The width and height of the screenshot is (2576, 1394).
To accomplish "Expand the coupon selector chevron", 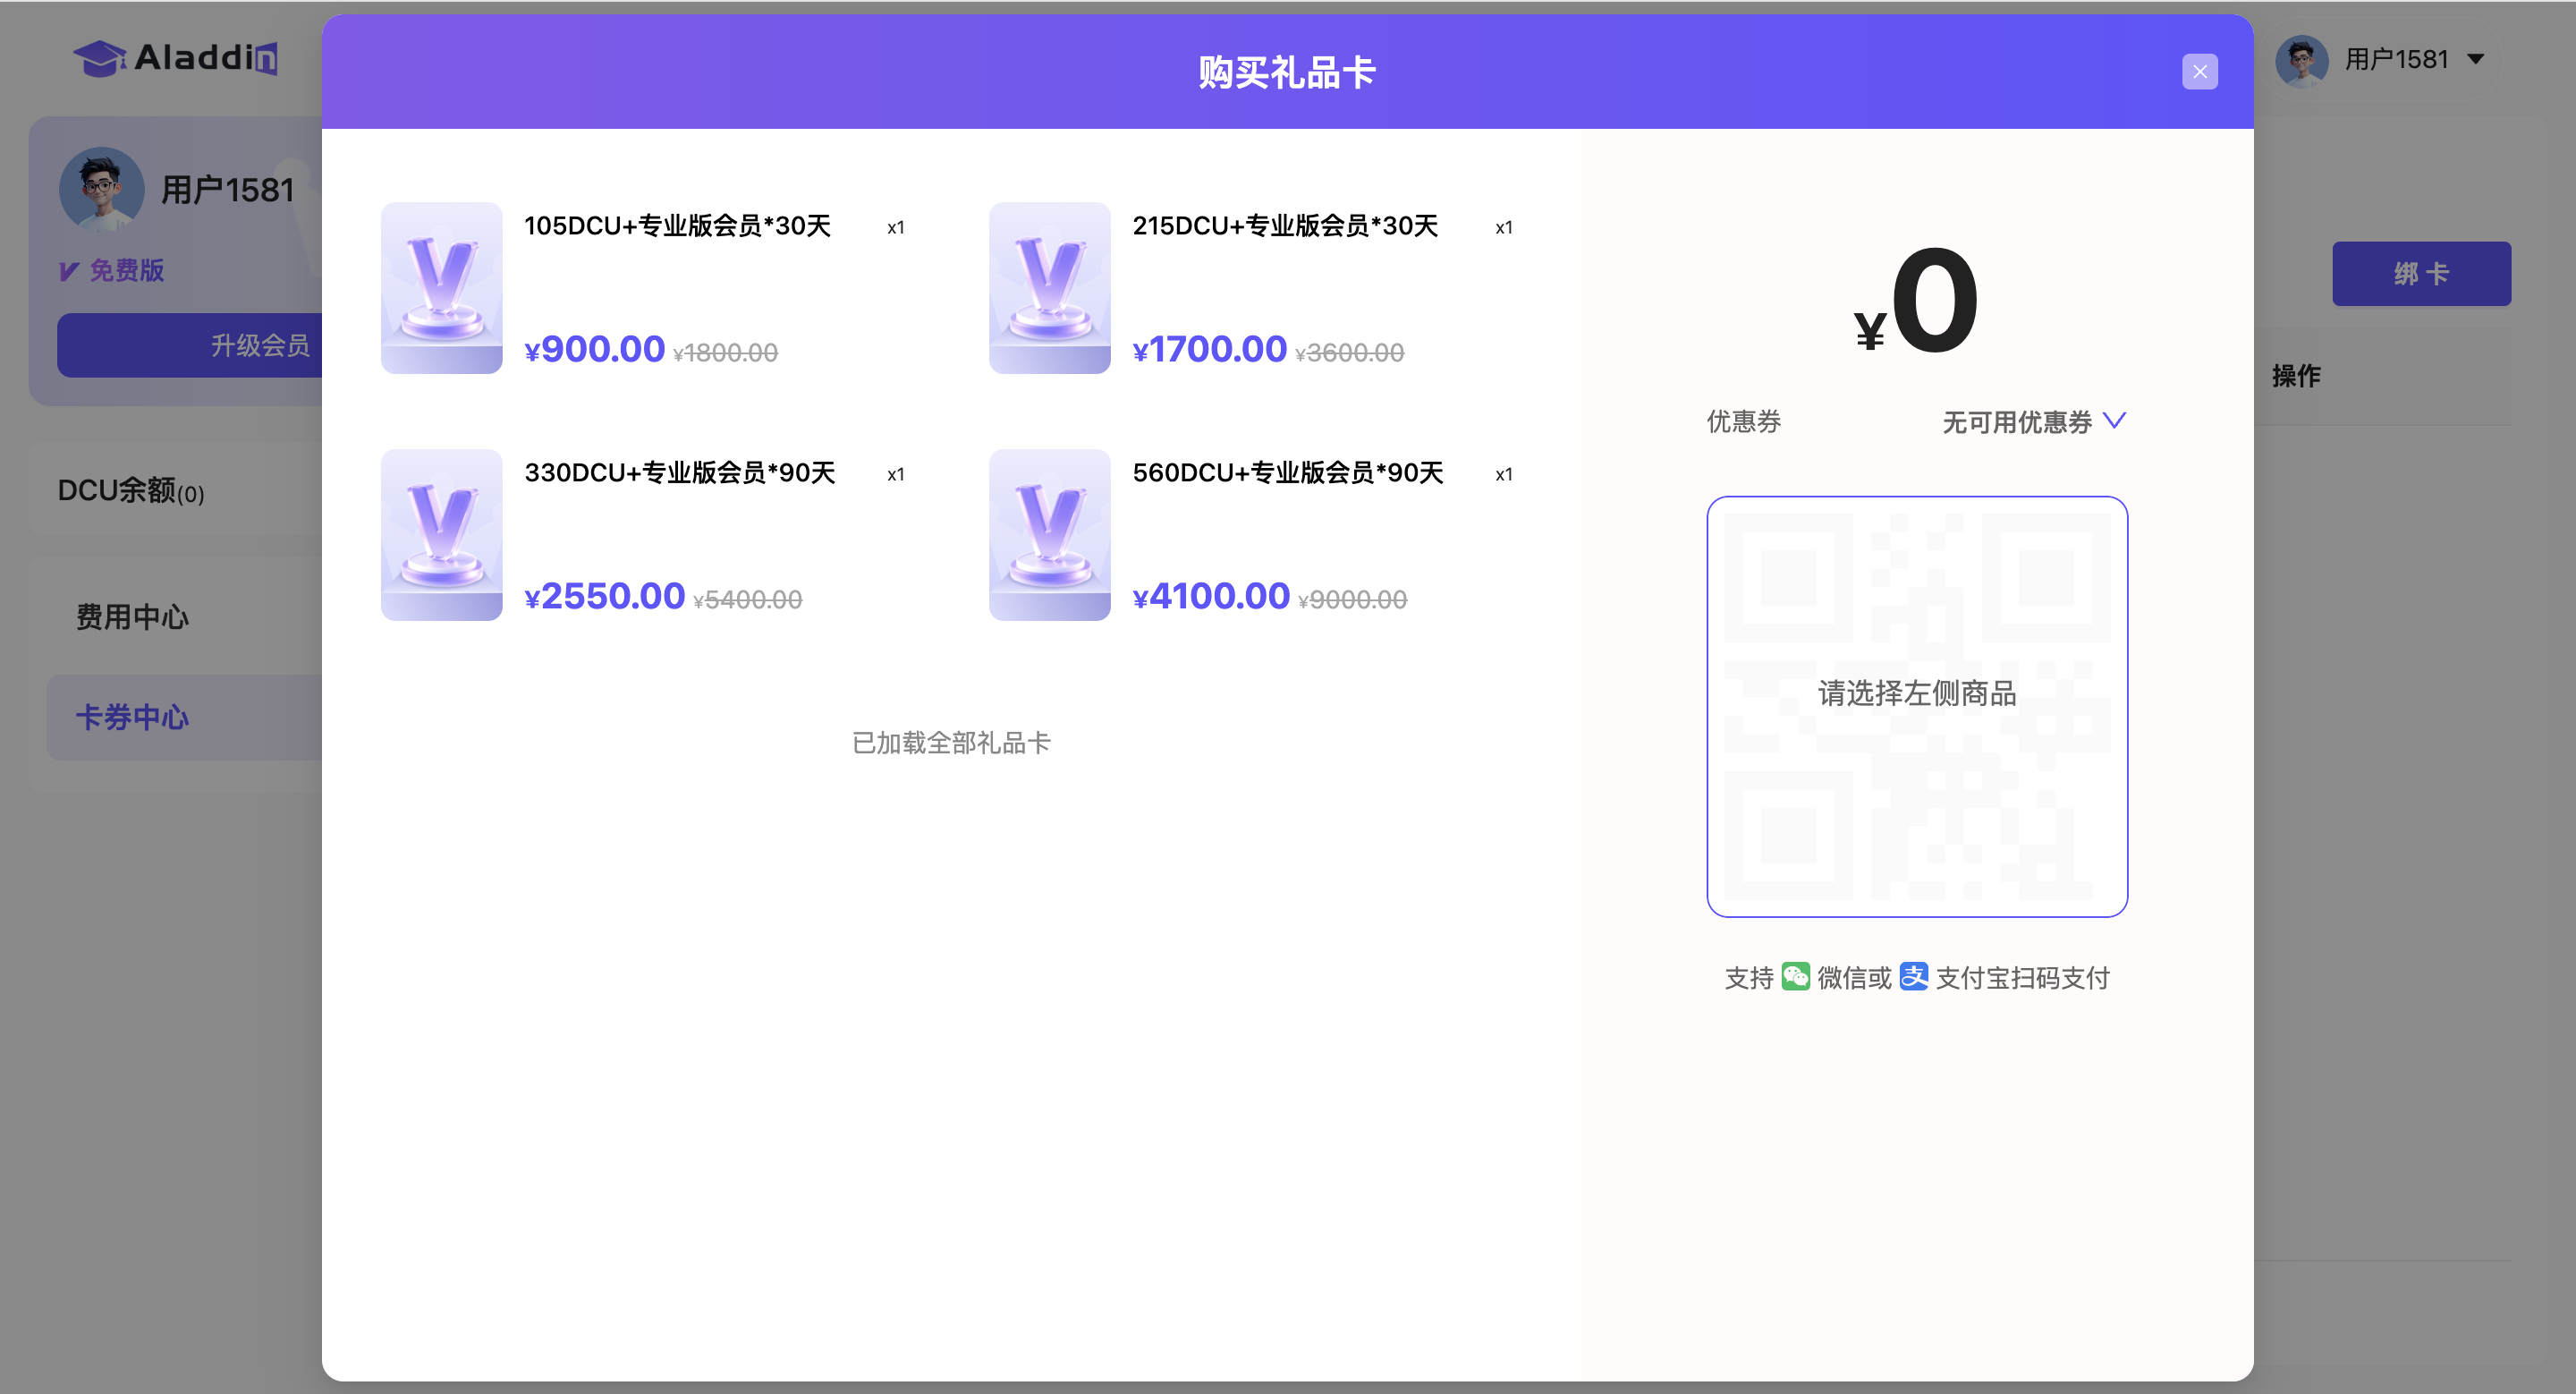I will (2114, 421).
